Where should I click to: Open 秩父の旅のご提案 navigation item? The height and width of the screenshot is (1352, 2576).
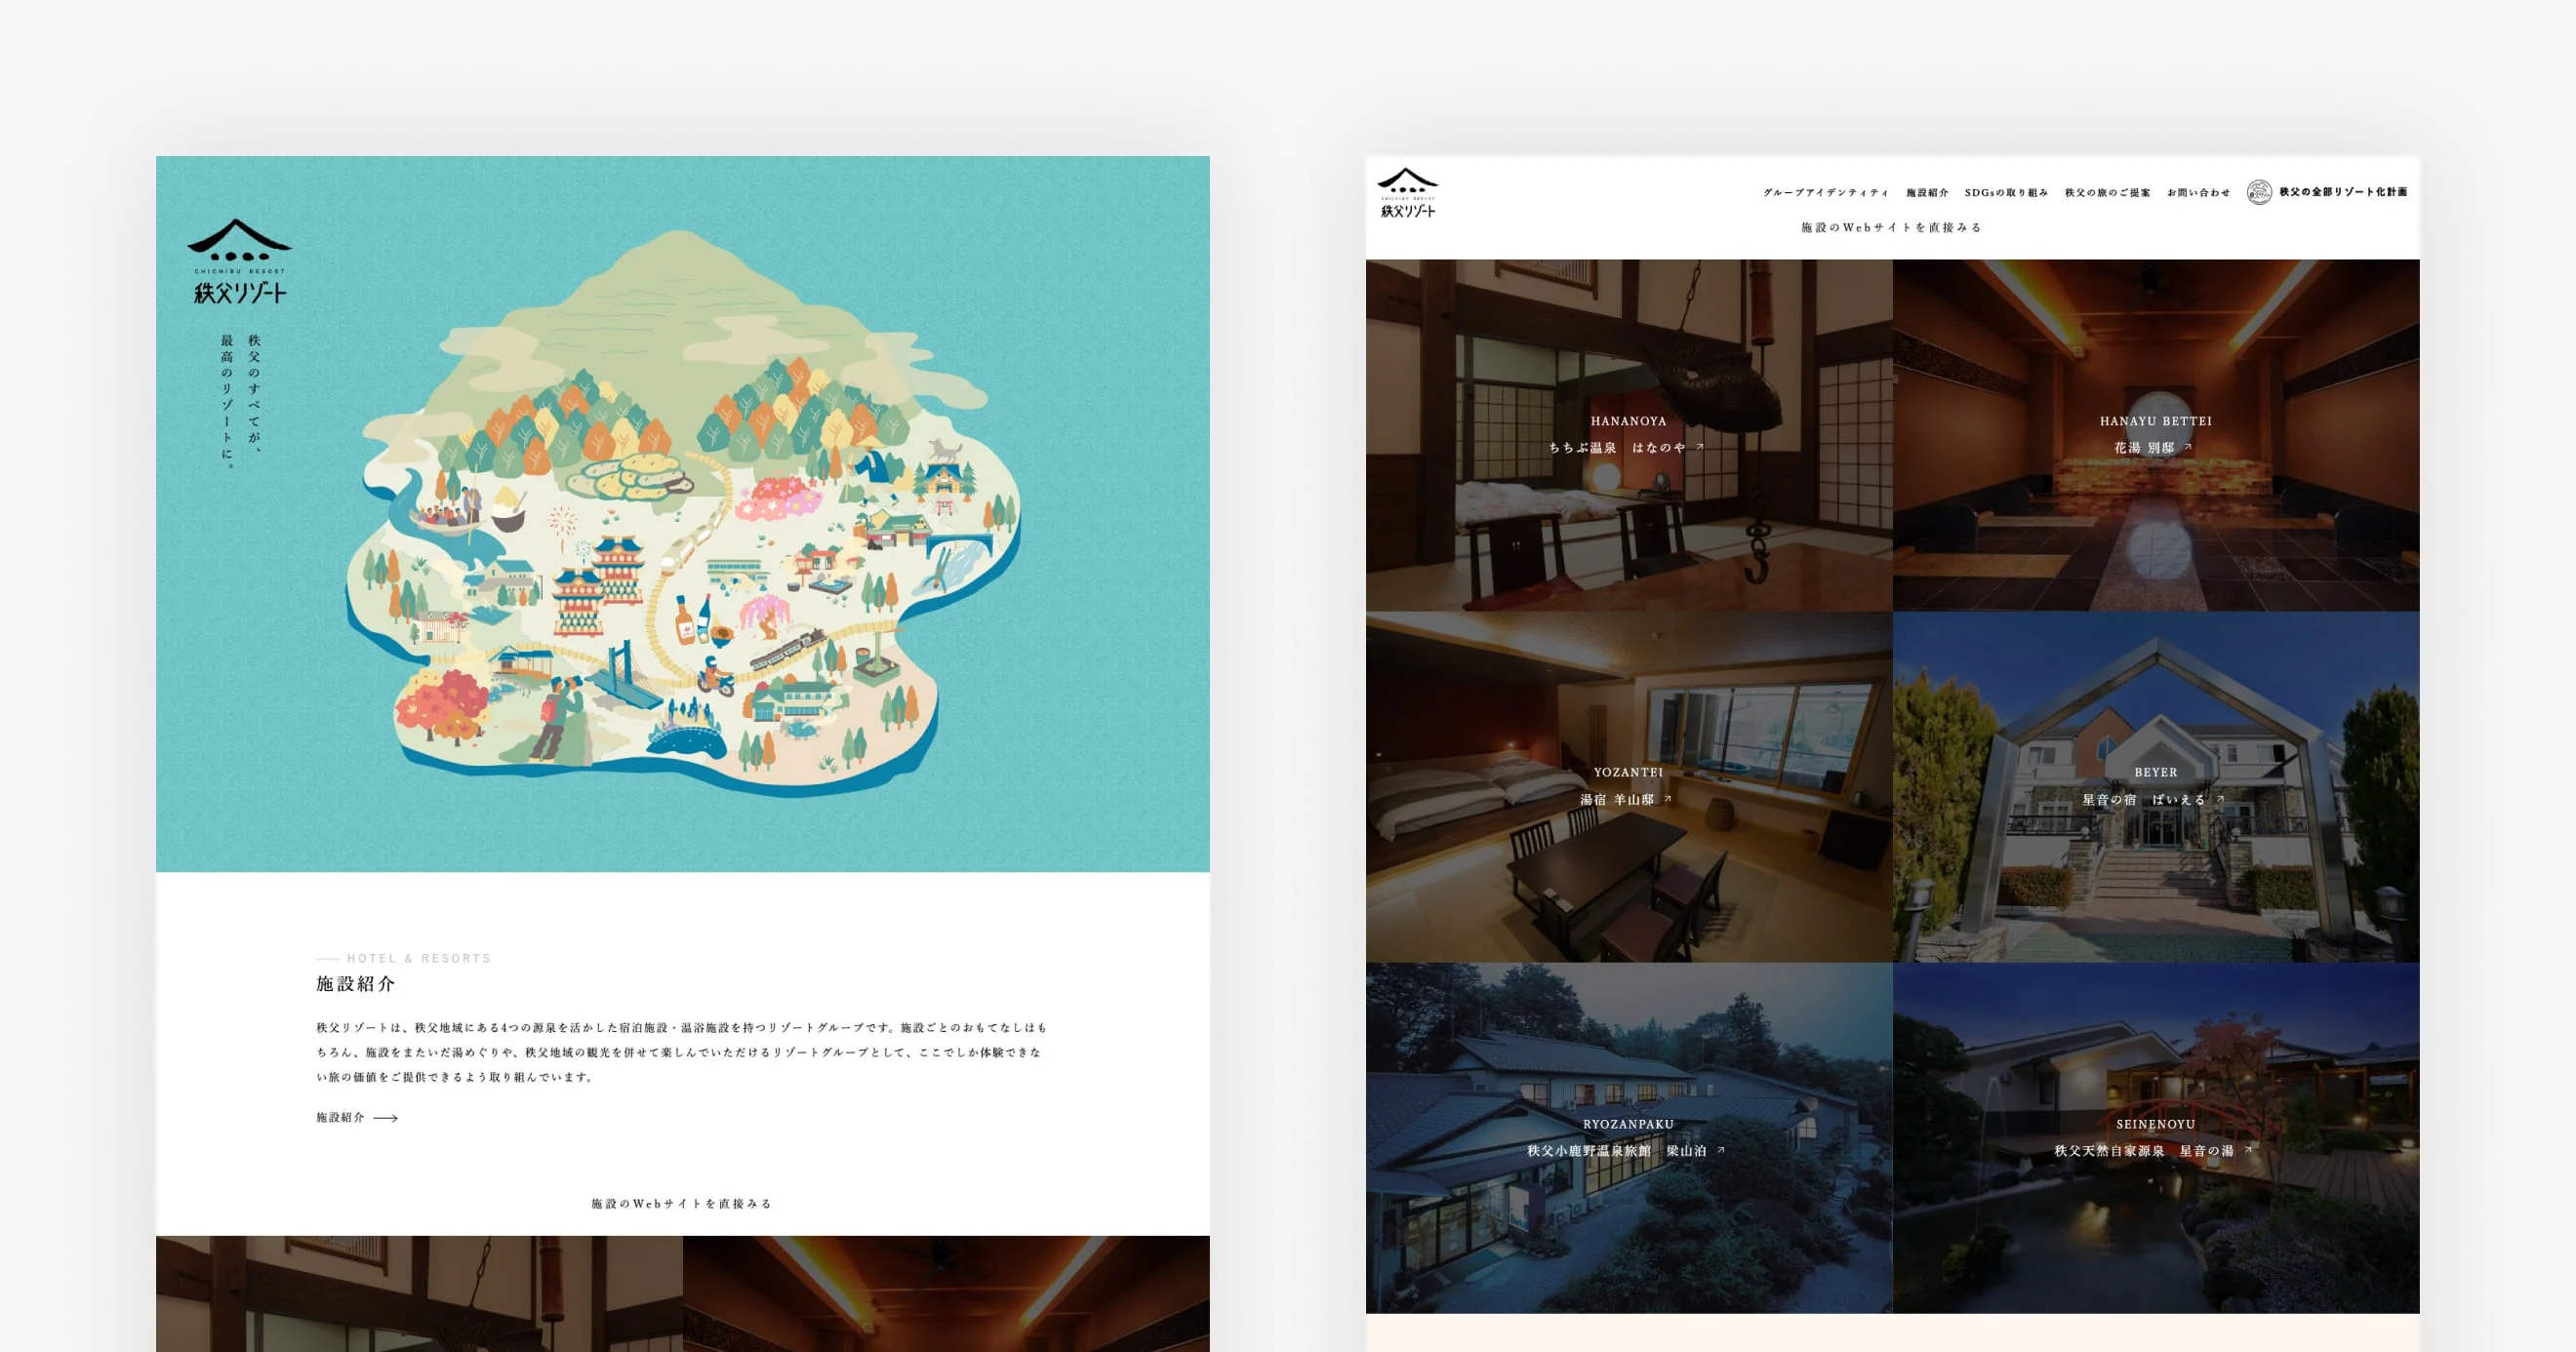2107,193
